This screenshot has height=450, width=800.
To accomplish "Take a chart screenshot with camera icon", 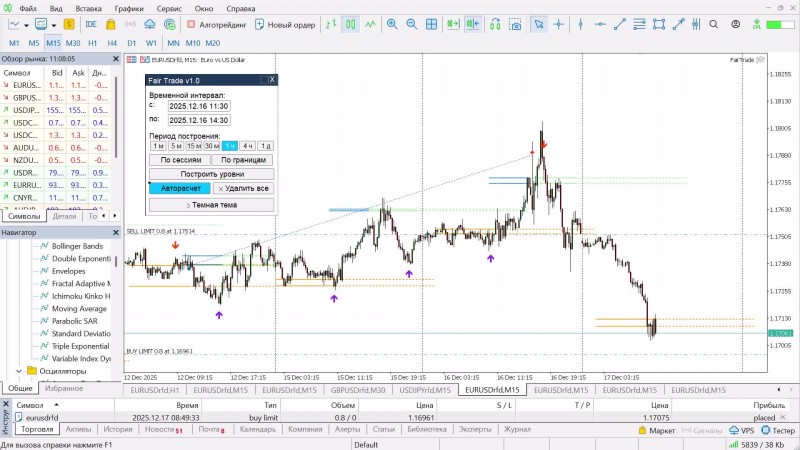I will point(515,24).
